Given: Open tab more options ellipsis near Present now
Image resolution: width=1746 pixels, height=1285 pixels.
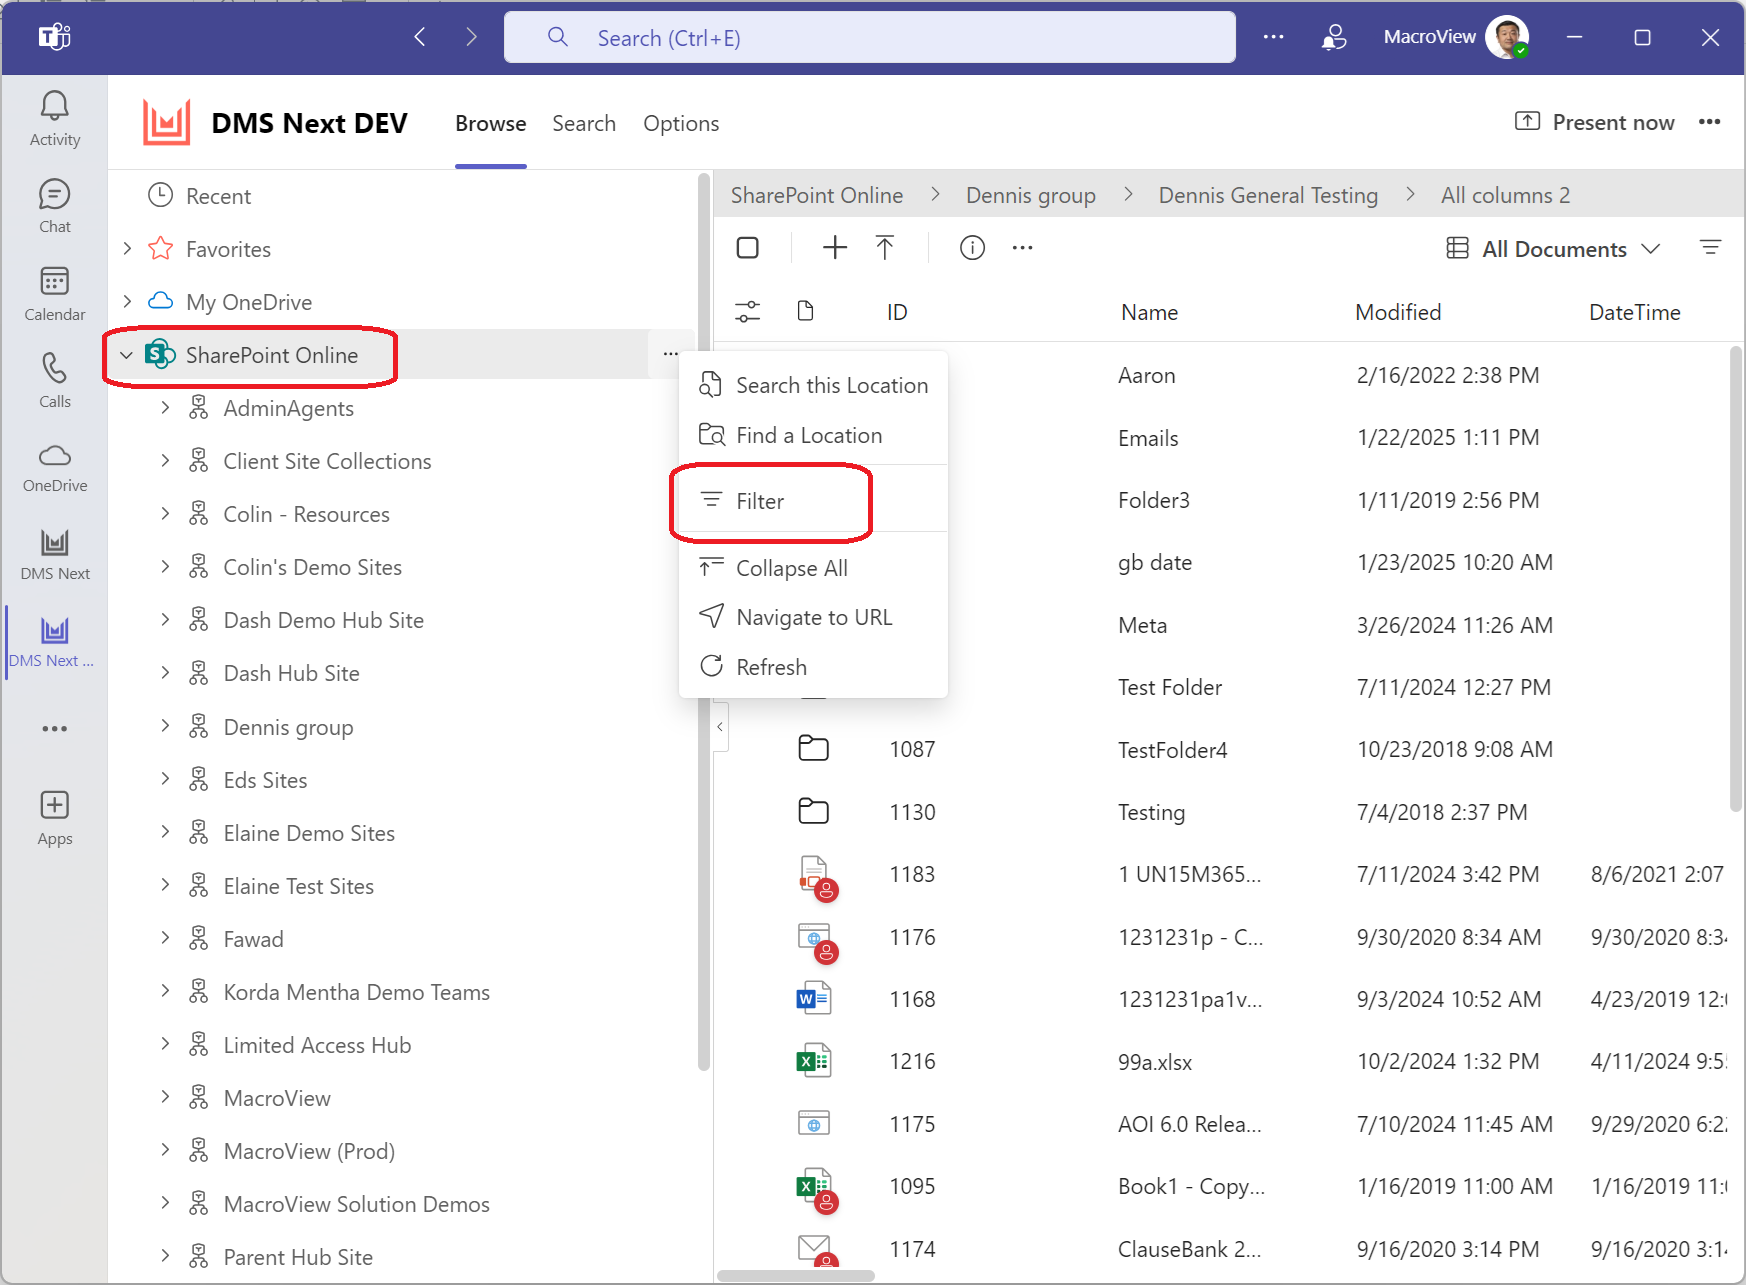Looking at the screenshot, I should point(1709,122).
